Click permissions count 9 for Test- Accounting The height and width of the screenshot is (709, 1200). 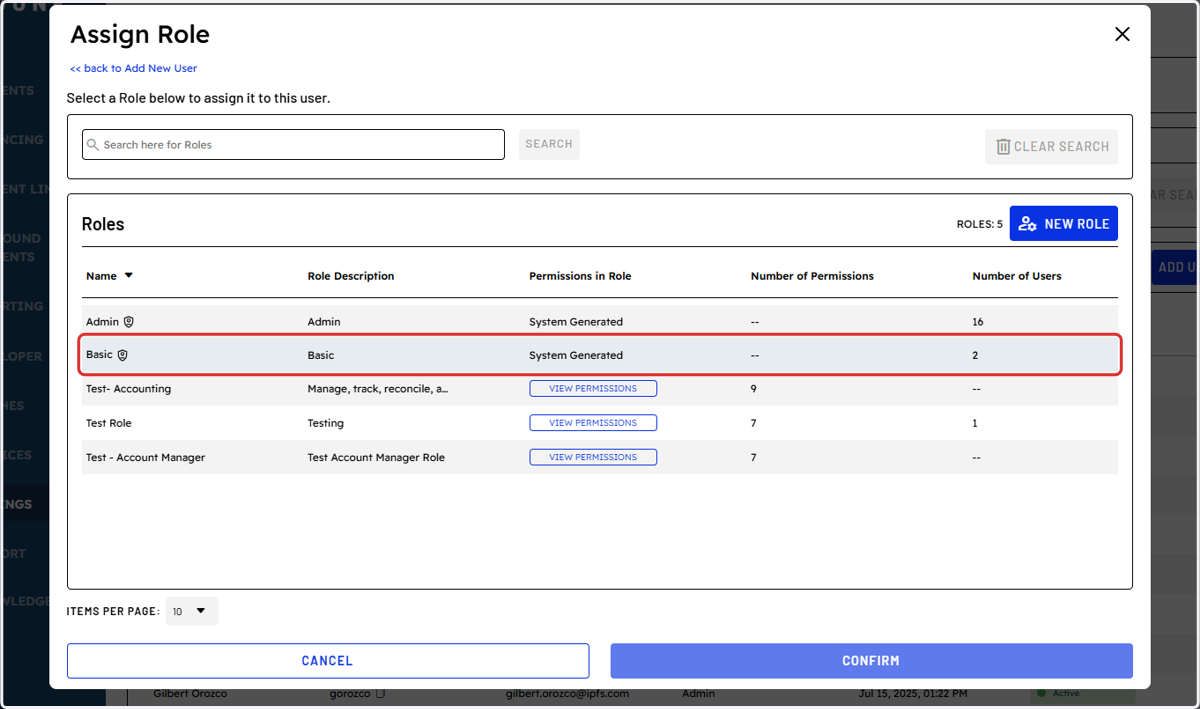pyautogui.click(x=754, y=389)
